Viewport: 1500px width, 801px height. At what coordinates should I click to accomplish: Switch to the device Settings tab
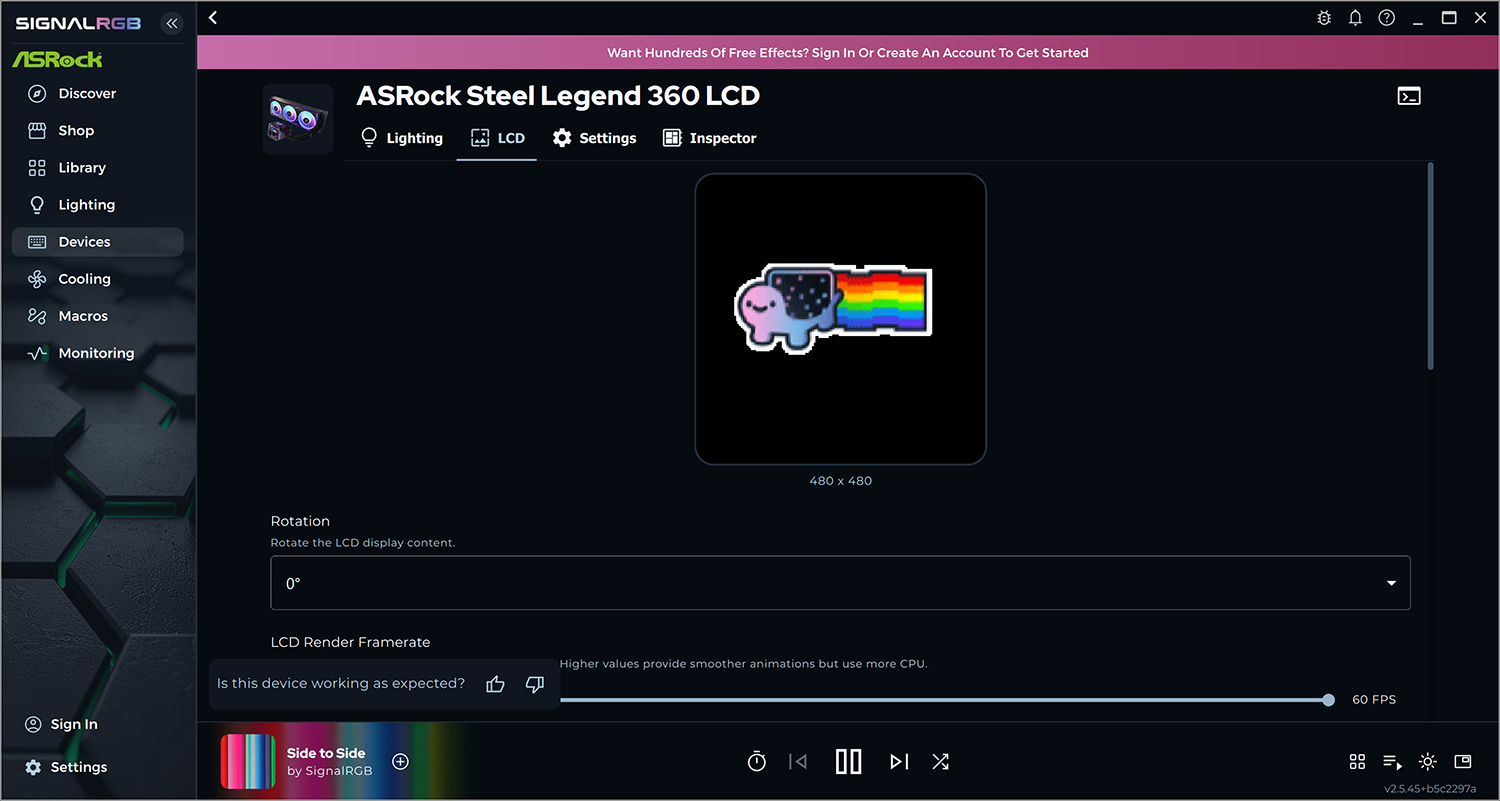594,138
